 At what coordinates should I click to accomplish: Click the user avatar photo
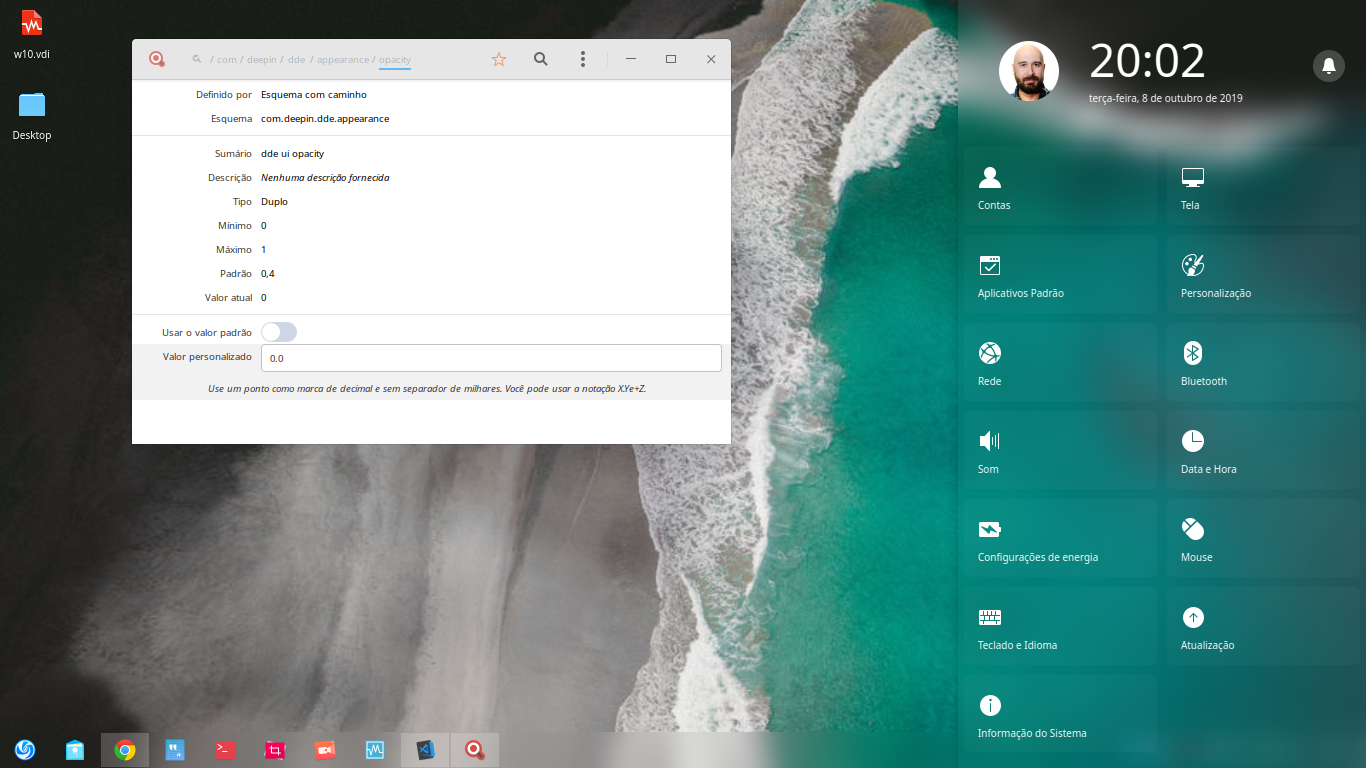pos(1029,71)
